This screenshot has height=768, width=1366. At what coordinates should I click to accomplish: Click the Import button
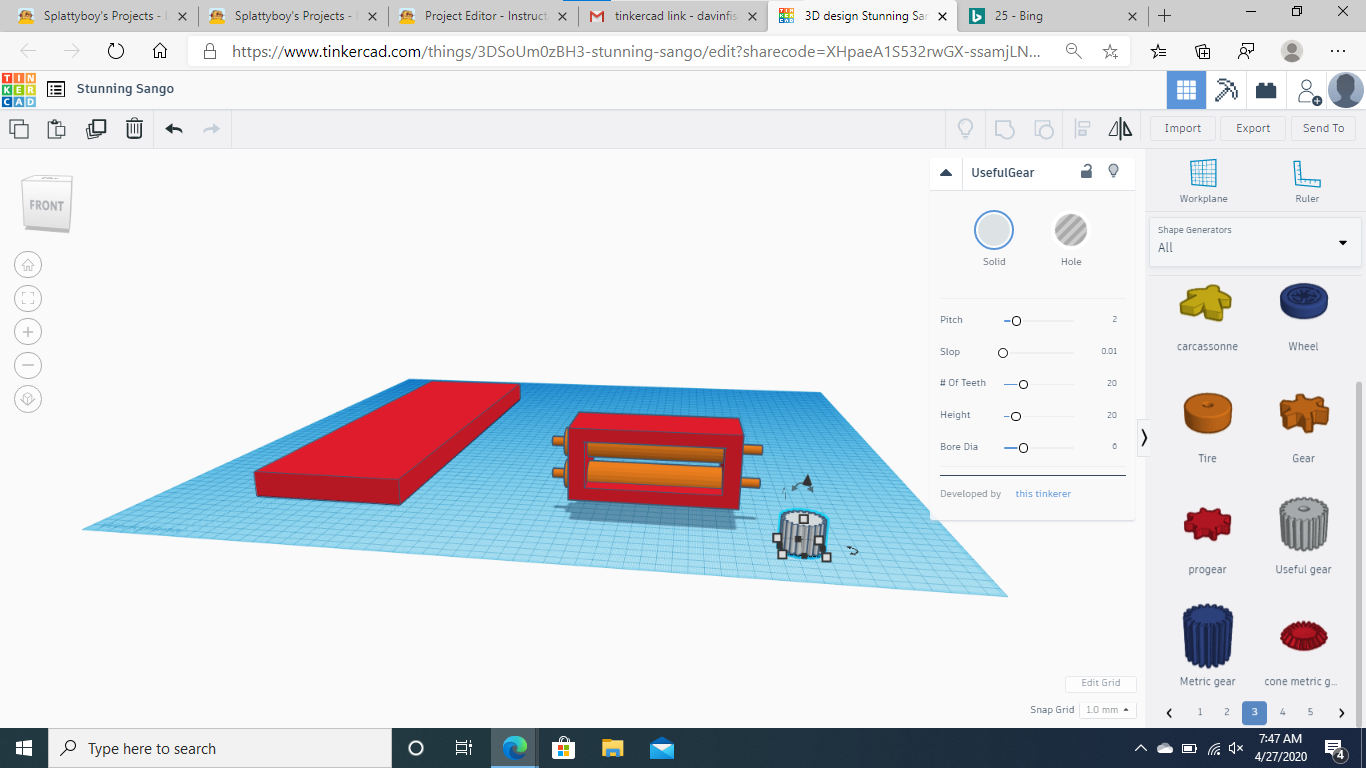click(x=1183, y=128)
